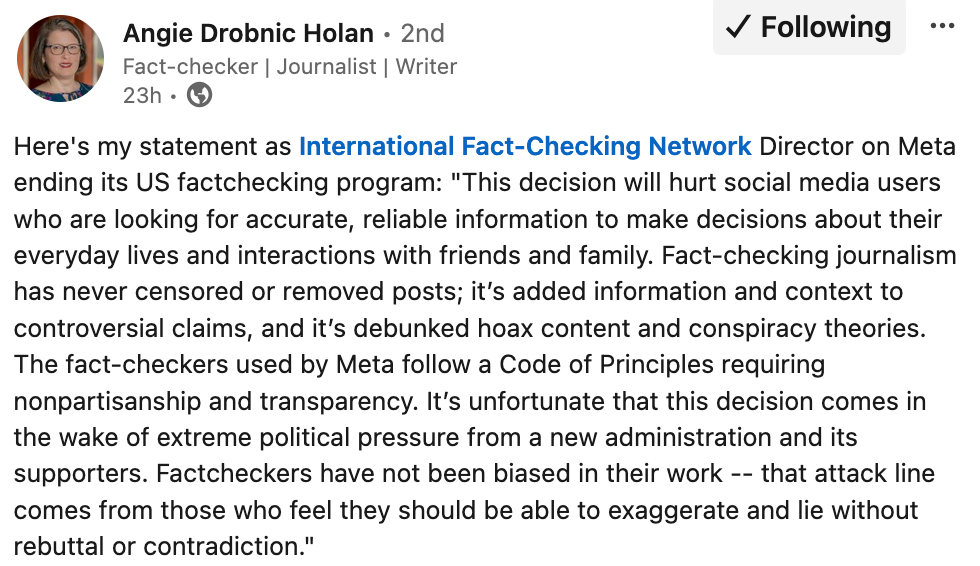Follow the International Fact-Checking Network link

[525, 147]
